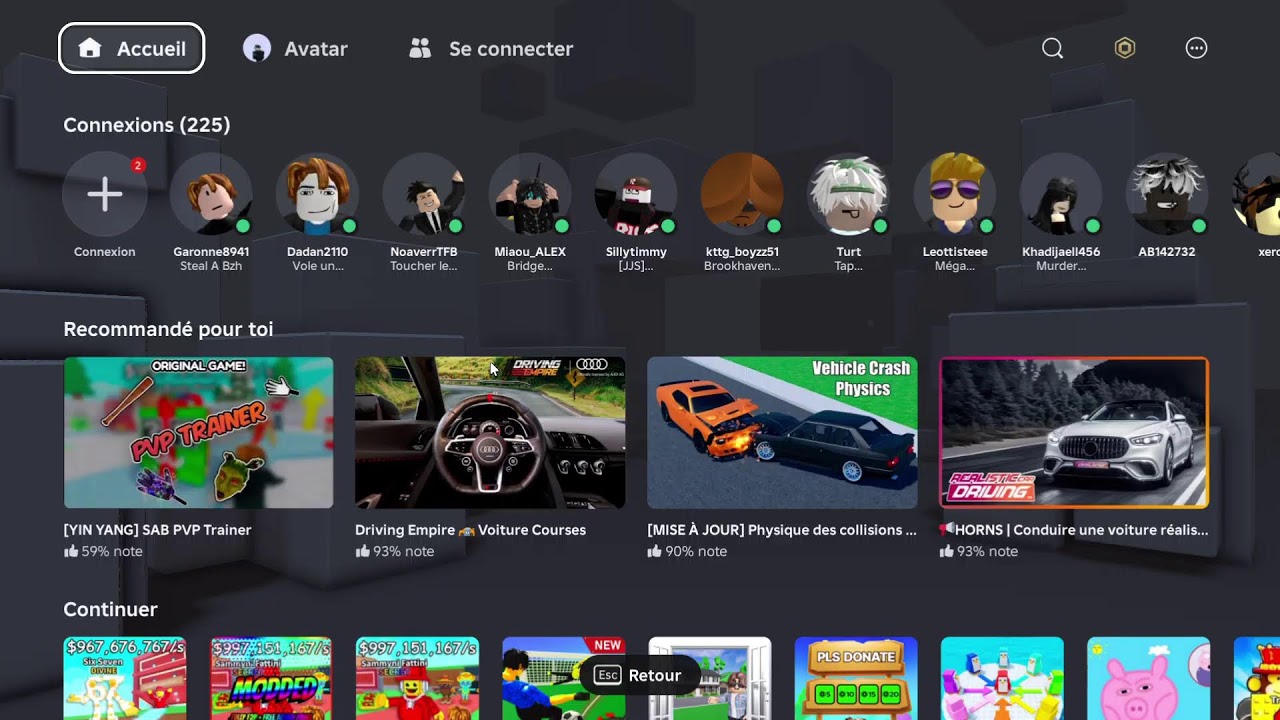Open the PLS DONATE game thumbnail
Screen dimensions: 1280x720
856,678
